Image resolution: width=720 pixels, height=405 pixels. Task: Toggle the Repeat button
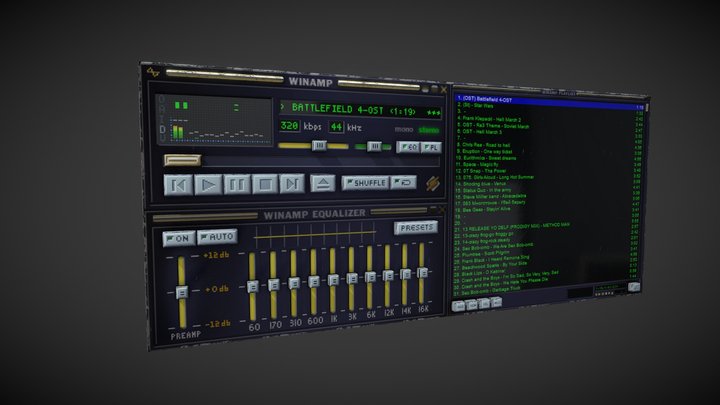click(404, 182)
